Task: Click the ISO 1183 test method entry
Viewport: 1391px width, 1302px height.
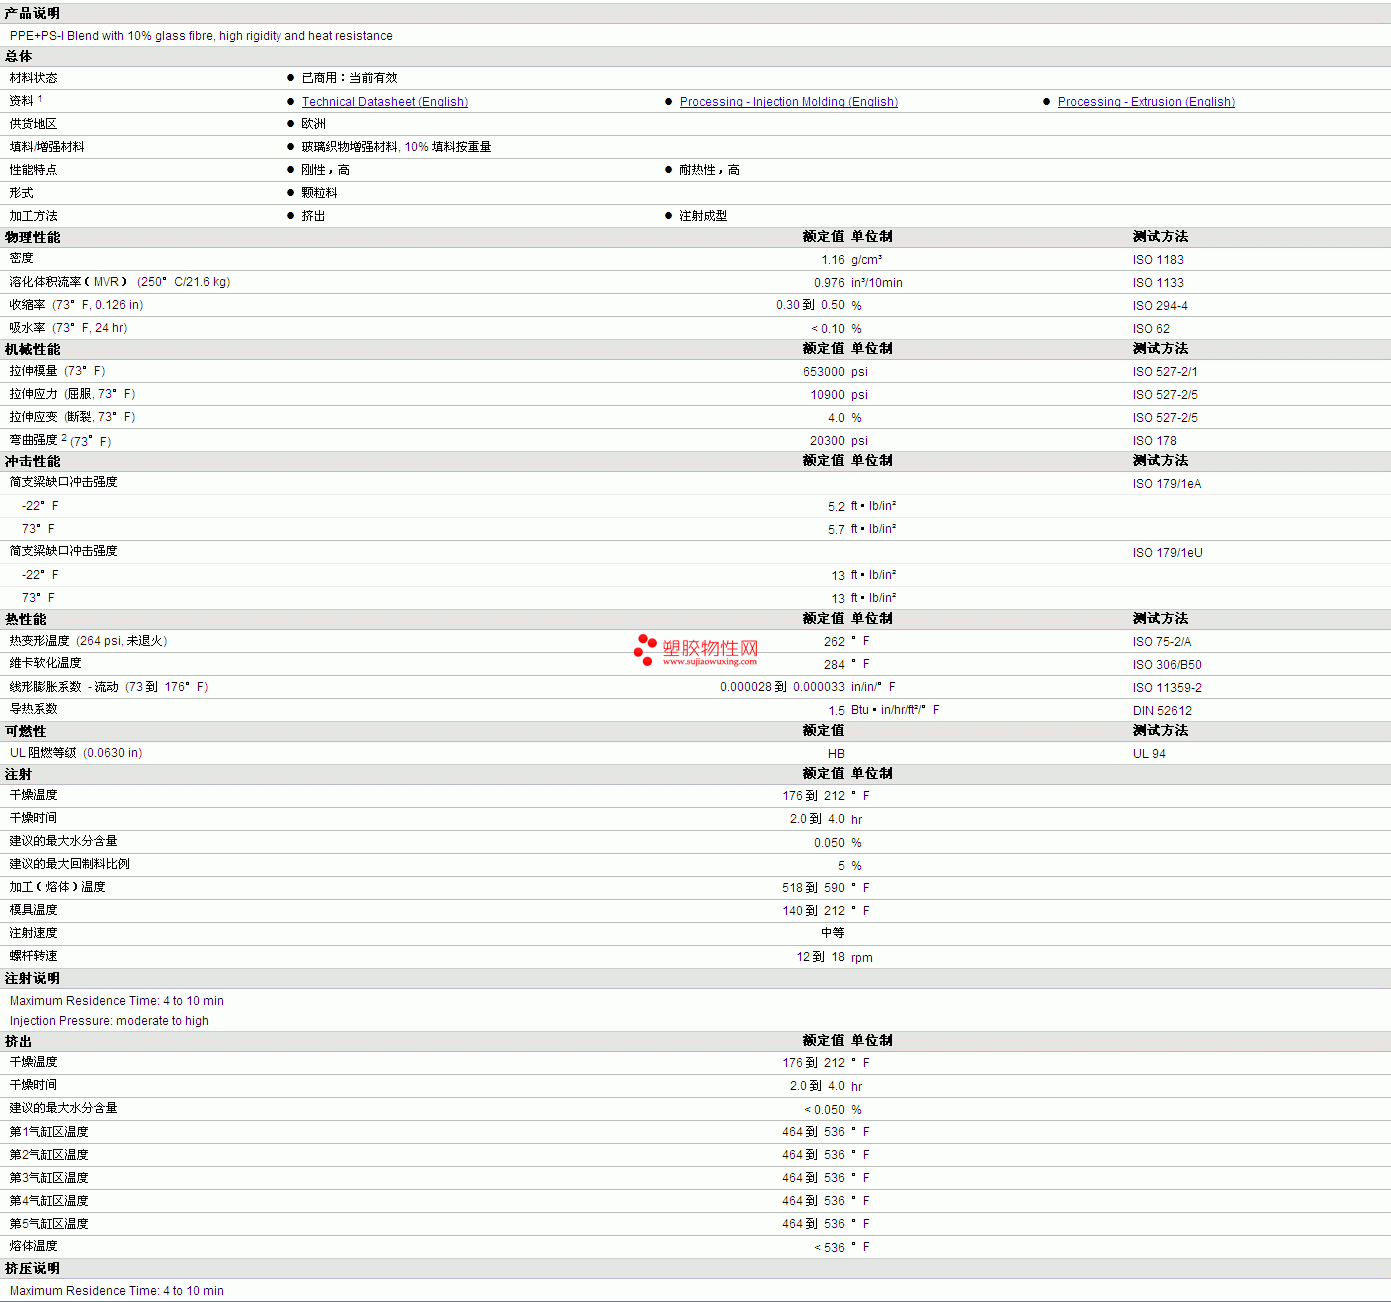Action: (1157, 260)
